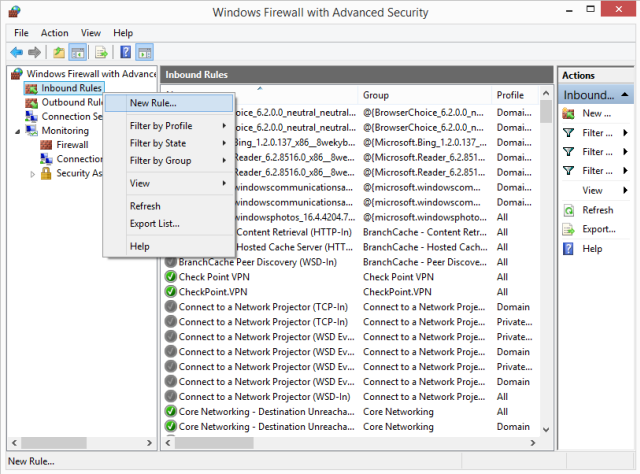The height and width of the screenshot is (474, 640).
Task: Click the New Rule icon in Actions pane
Action: pos(570,113)
